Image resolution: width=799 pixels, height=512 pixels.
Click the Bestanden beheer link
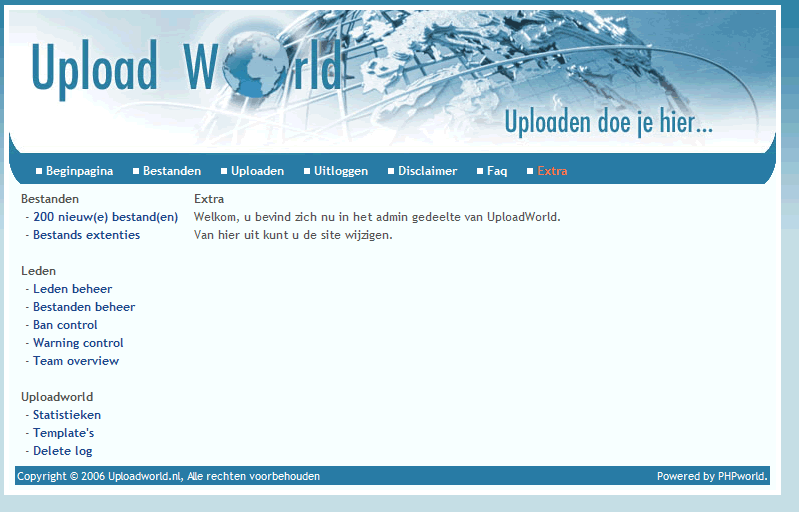[x=84, y=307]
